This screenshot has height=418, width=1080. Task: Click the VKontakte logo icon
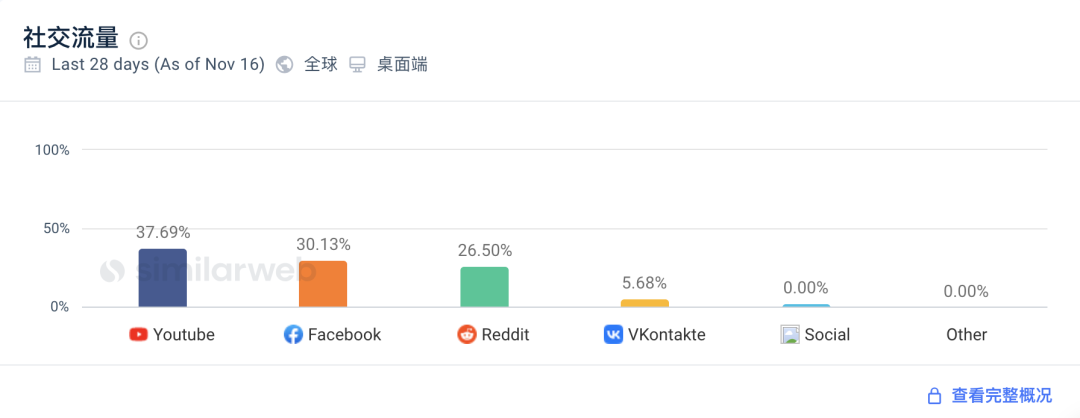613,335
